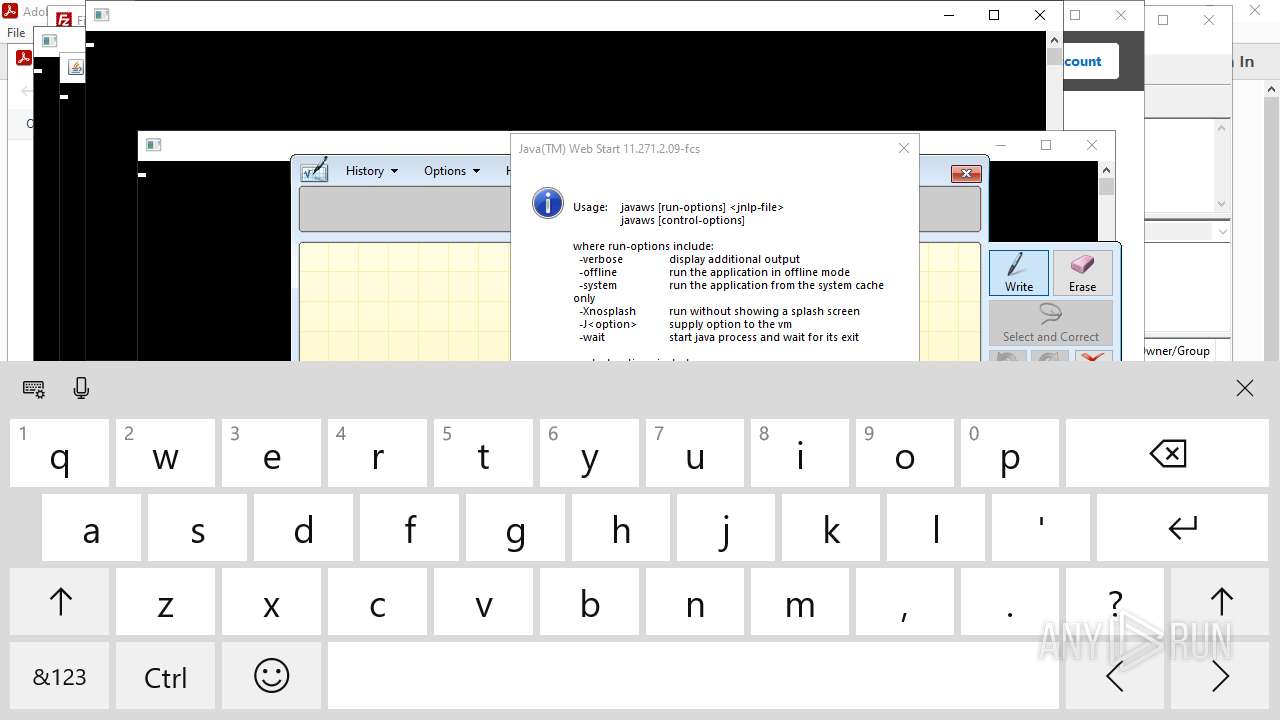The height and width of the screenshot is (720, 1280).
Task: Close the Math Input Panel with its red button
Action: [965, 174]
